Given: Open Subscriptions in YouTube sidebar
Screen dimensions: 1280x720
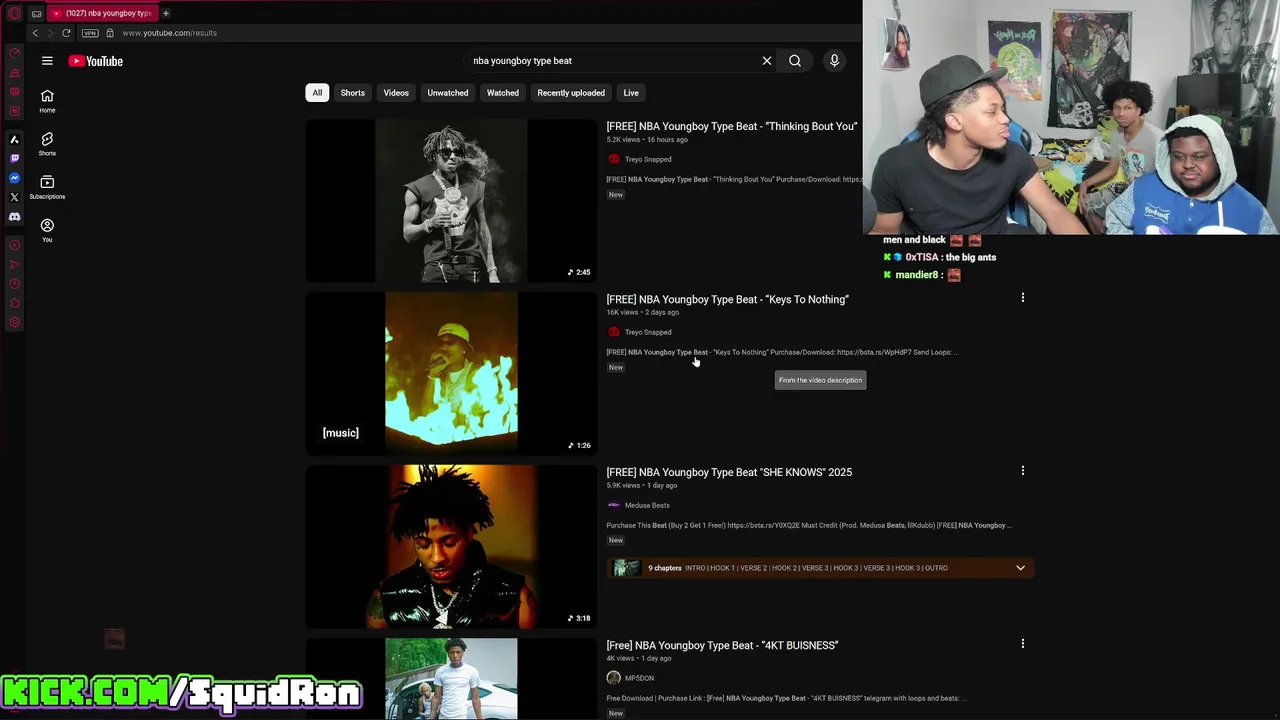Looking at the screenshot, I should [47, 187].
